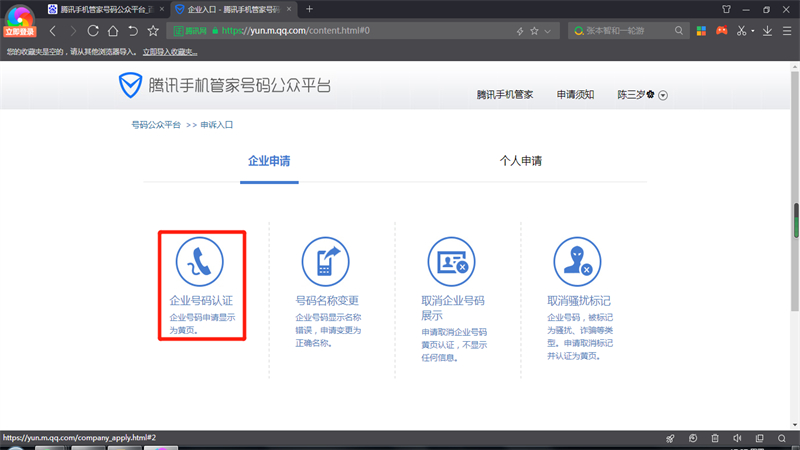Click the 取消企业号码展示 card icon
Image resolution: width=800 pixels, height=450 pixels.
(x=452, y=262)
